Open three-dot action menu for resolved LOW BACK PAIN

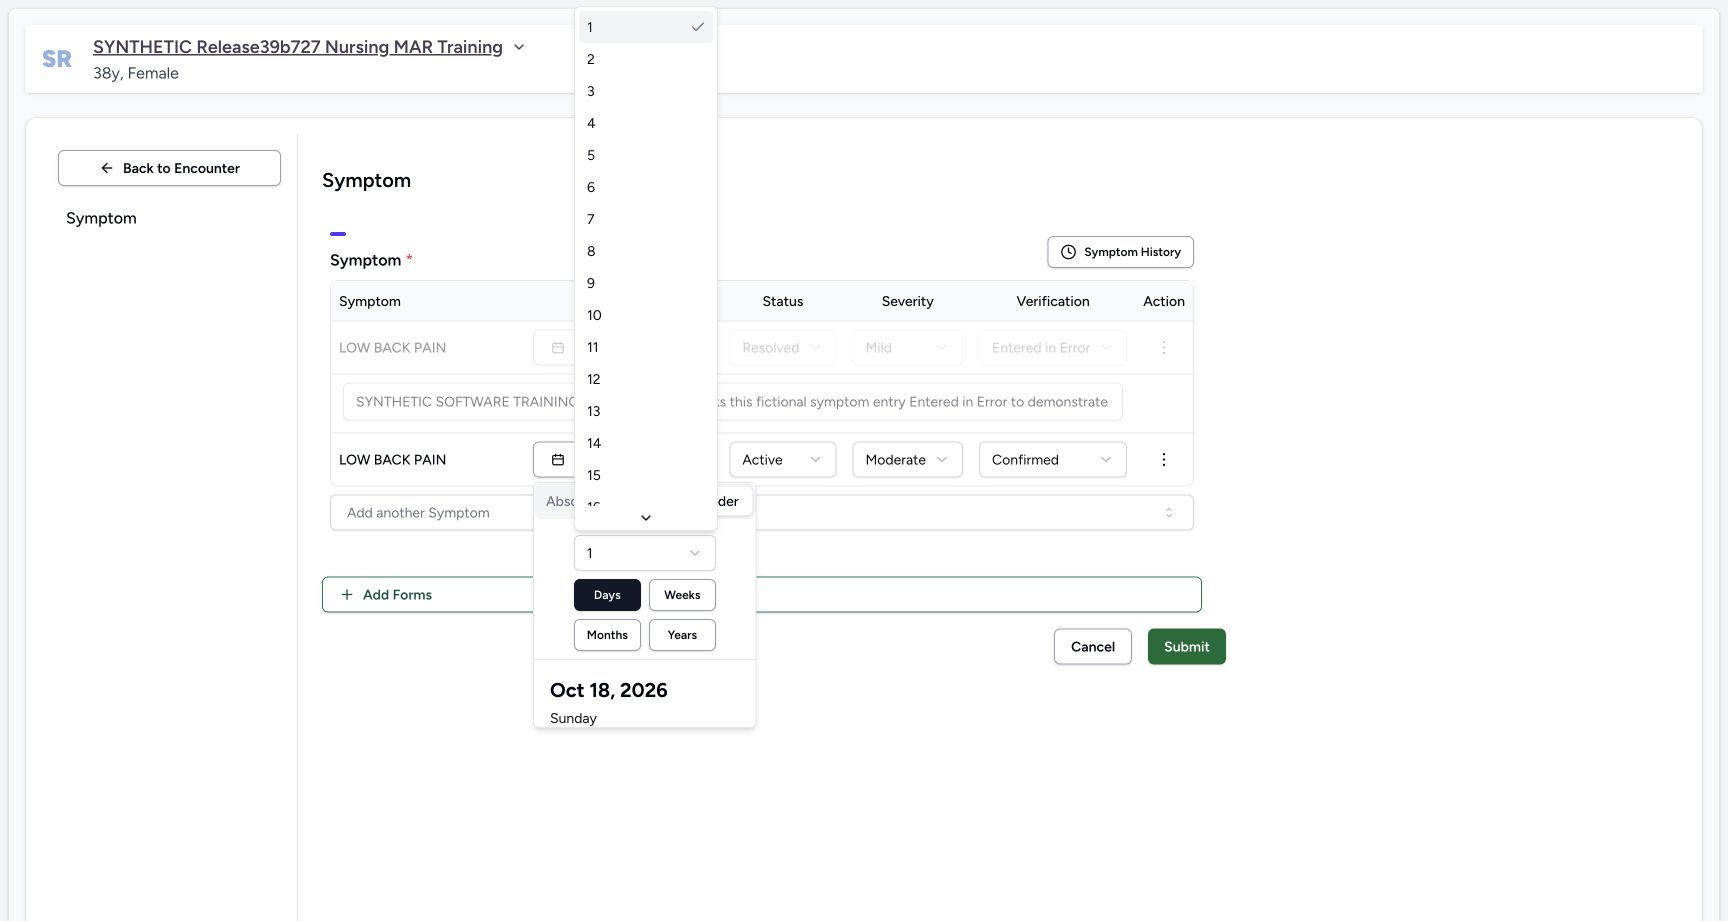[1163, 348]
